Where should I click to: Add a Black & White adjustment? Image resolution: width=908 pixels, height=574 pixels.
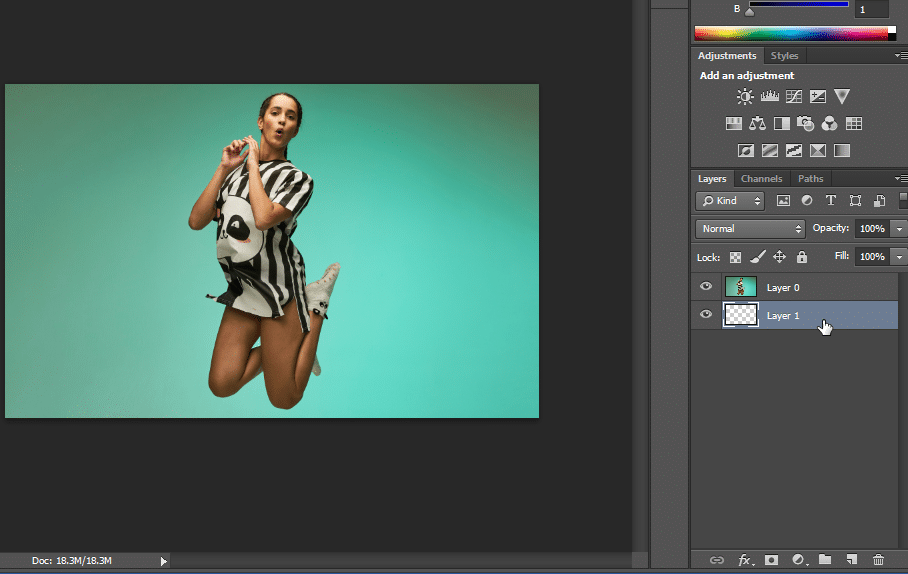click(x=782, y=123)
